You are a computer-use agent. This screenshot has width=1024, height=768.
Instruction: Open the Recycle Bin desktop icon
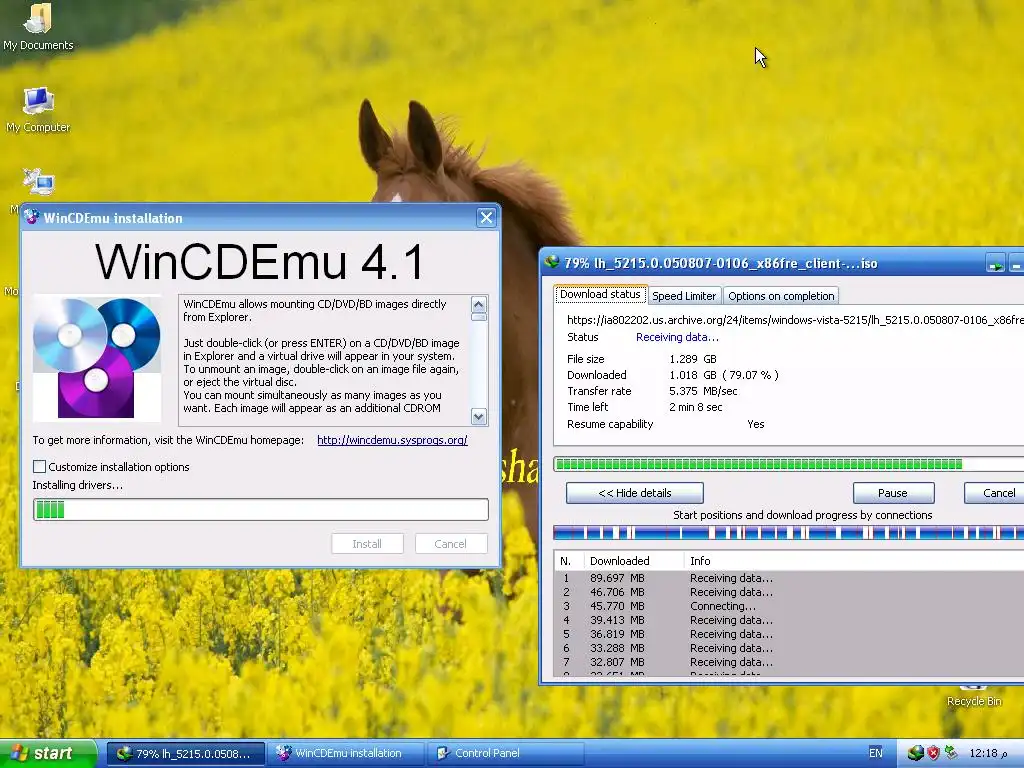click(x=974, y=697)
